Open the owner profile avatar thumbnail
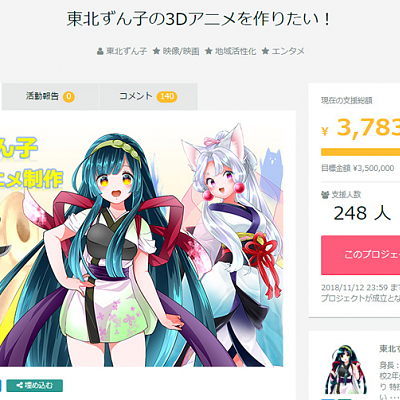The width and height of the screenshot is (400, 400). tap(346, 370)
